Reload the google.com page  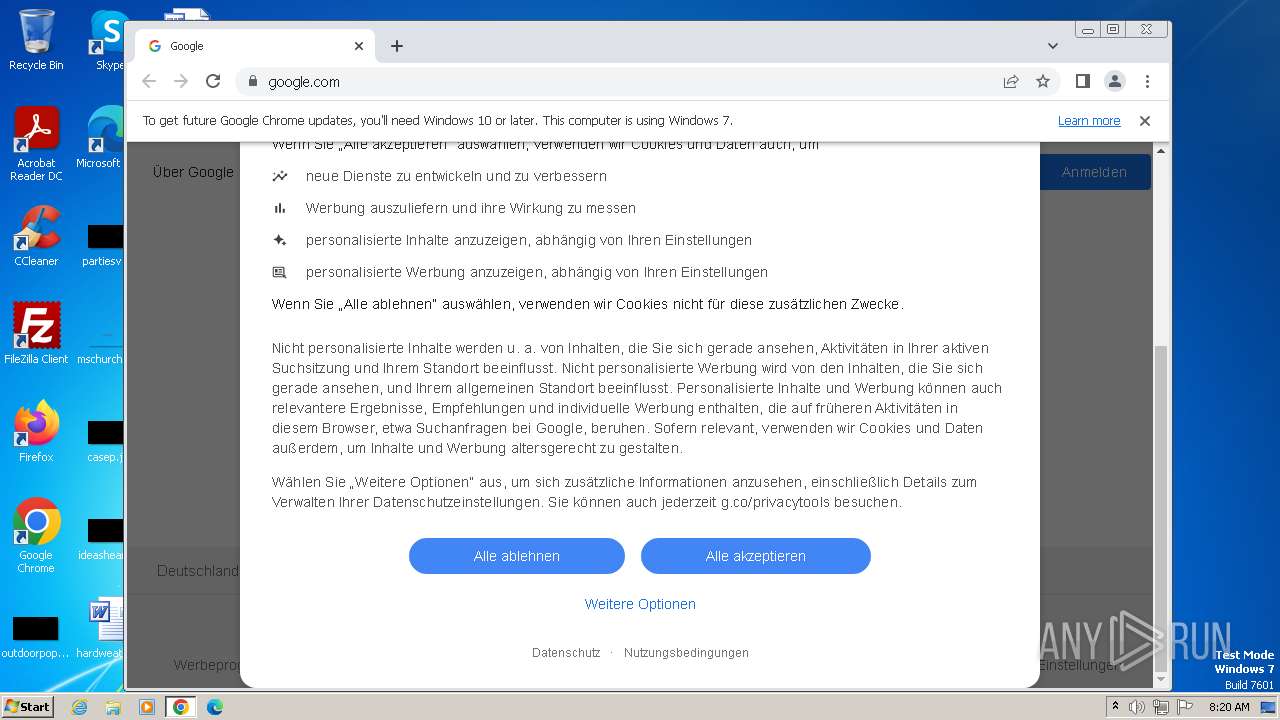(213, 81)
